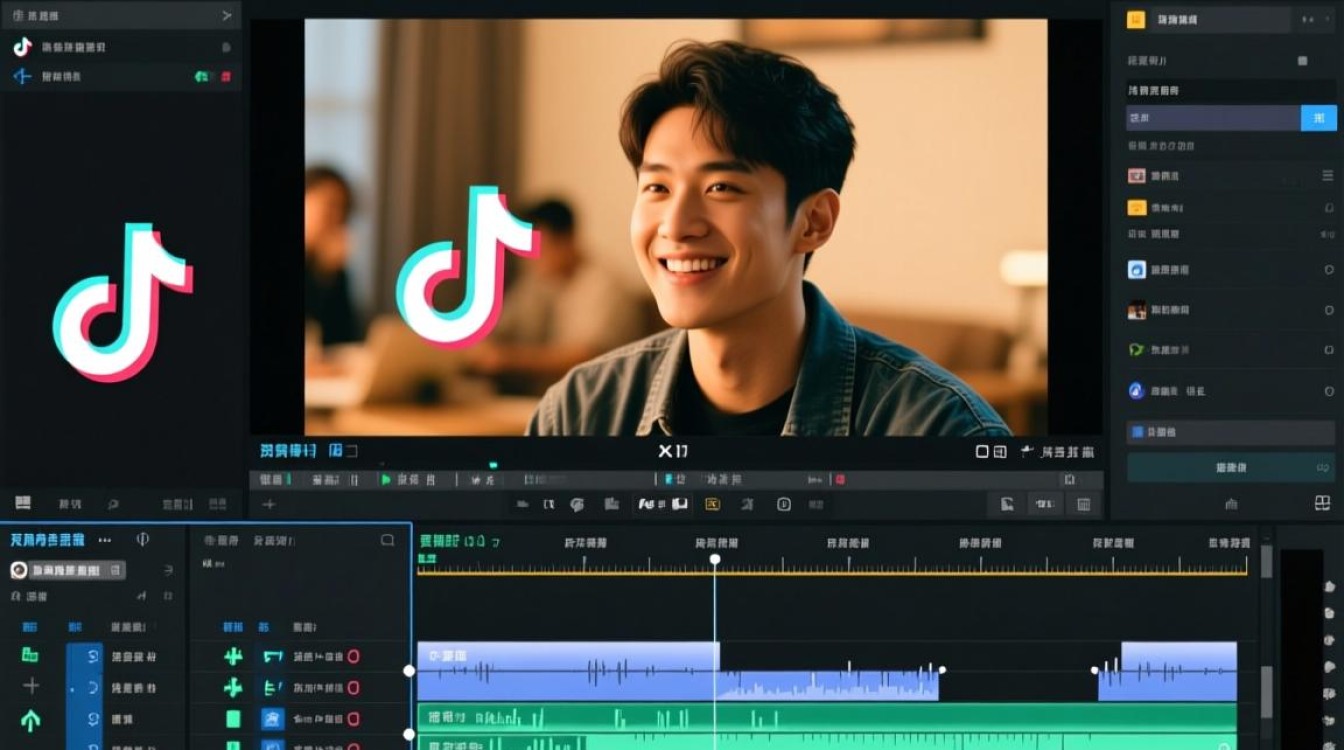Click the yellow framed icon in the center toolbar
The height and width of the screenshot is (750, 1344).
click(x=712, y=505)
